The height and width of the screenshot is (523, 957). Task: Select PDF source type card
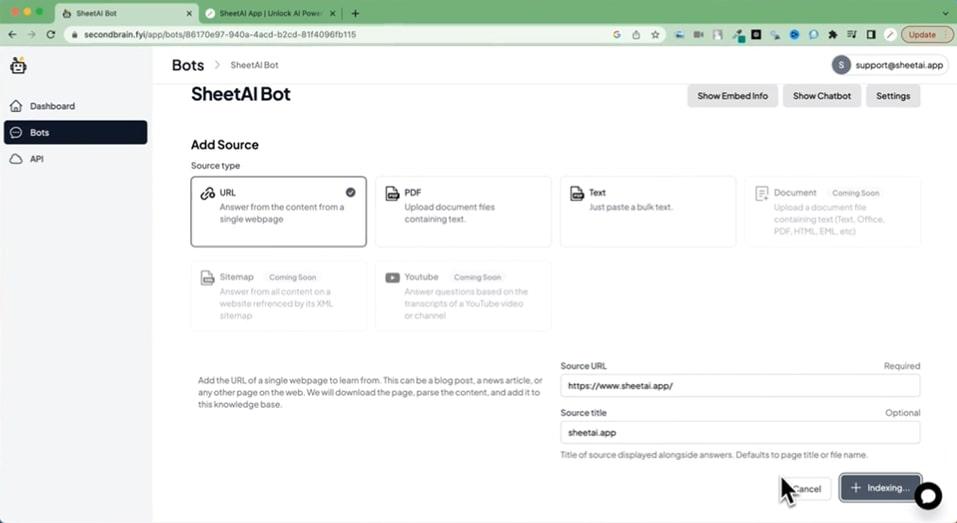pyautogui.click(x=463, y=212)
